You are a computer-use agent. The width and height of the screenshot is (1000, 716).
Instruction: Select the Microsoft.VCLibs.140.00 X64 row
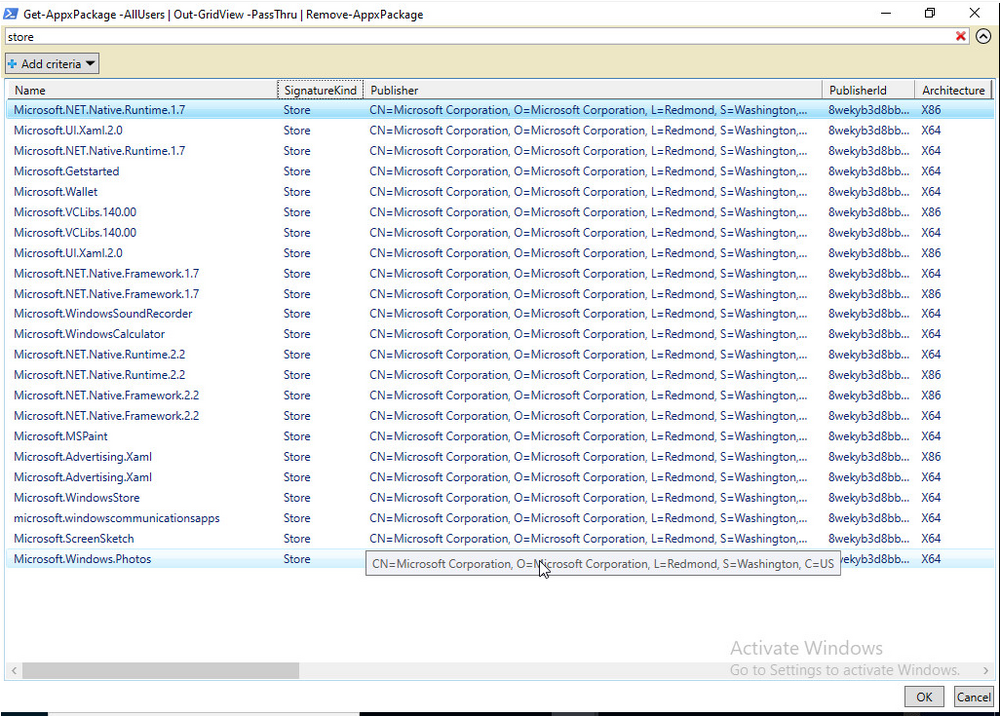[500, 232]
